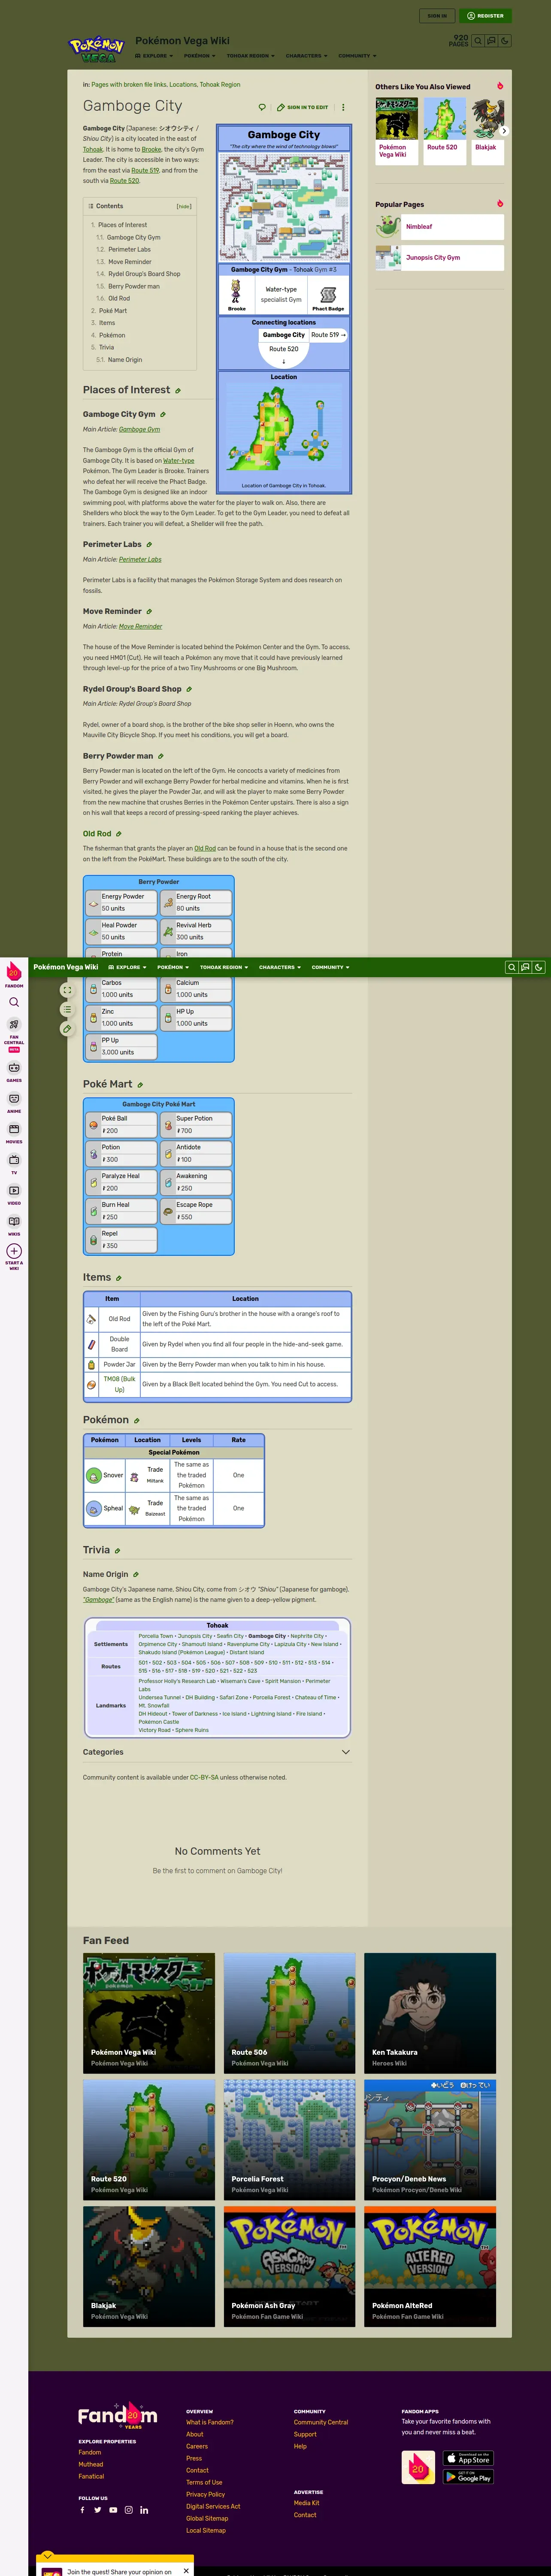Open the side rail search magnifier
Image resolution: width=551 pixels, height=2576 pixels.
(14, 1002)
